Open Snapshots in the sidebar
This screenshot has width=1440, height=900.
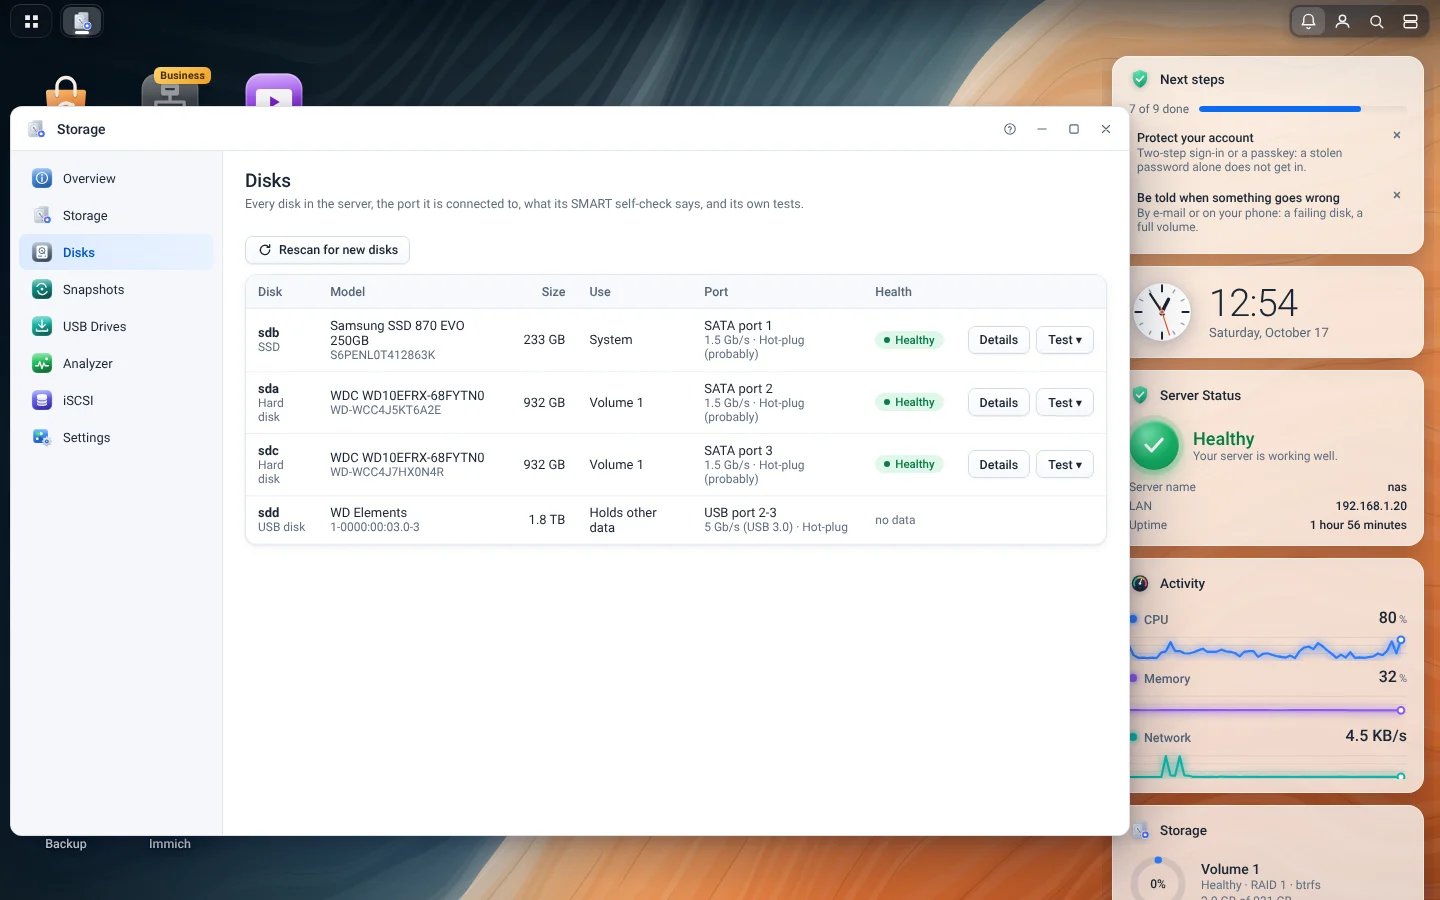pos(116,289)
